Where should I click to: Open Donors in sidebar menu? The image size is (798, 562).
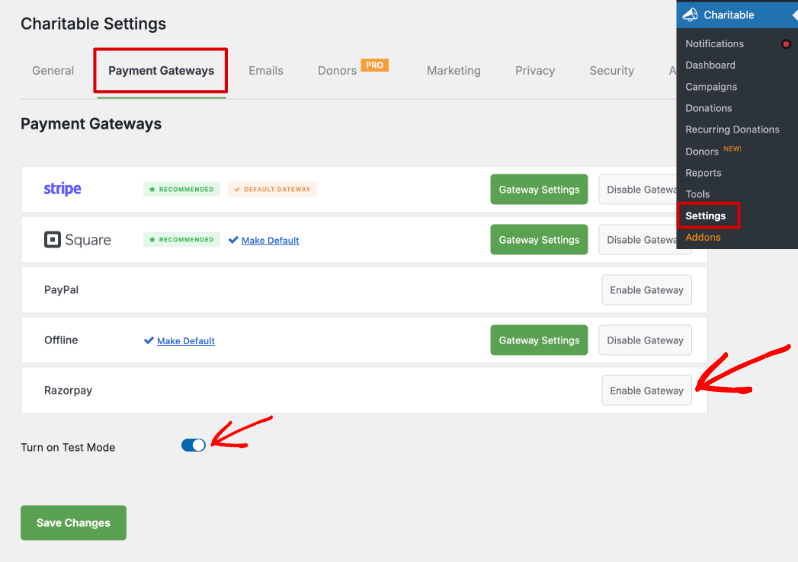click(702, 151)
